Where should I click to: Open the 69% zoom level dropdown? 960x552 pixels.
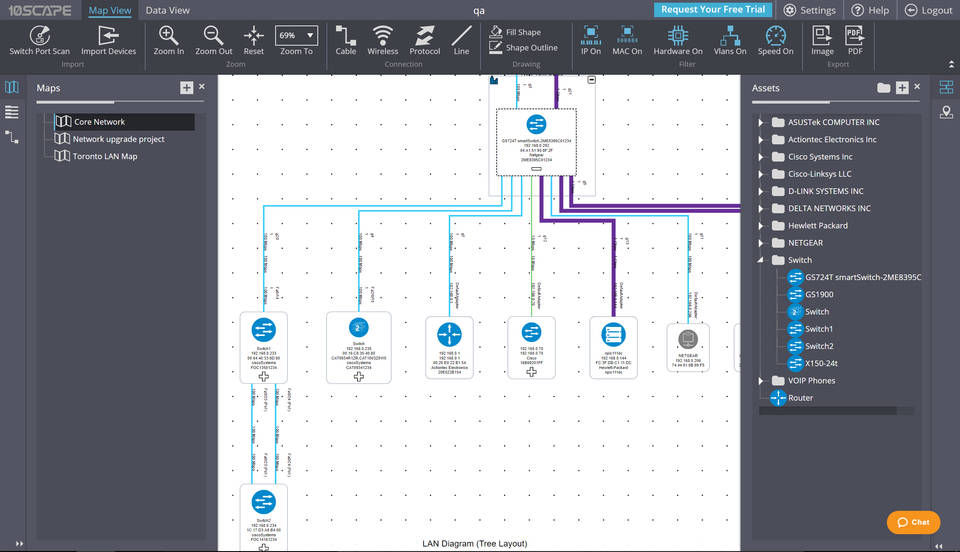tap(296, 35)
